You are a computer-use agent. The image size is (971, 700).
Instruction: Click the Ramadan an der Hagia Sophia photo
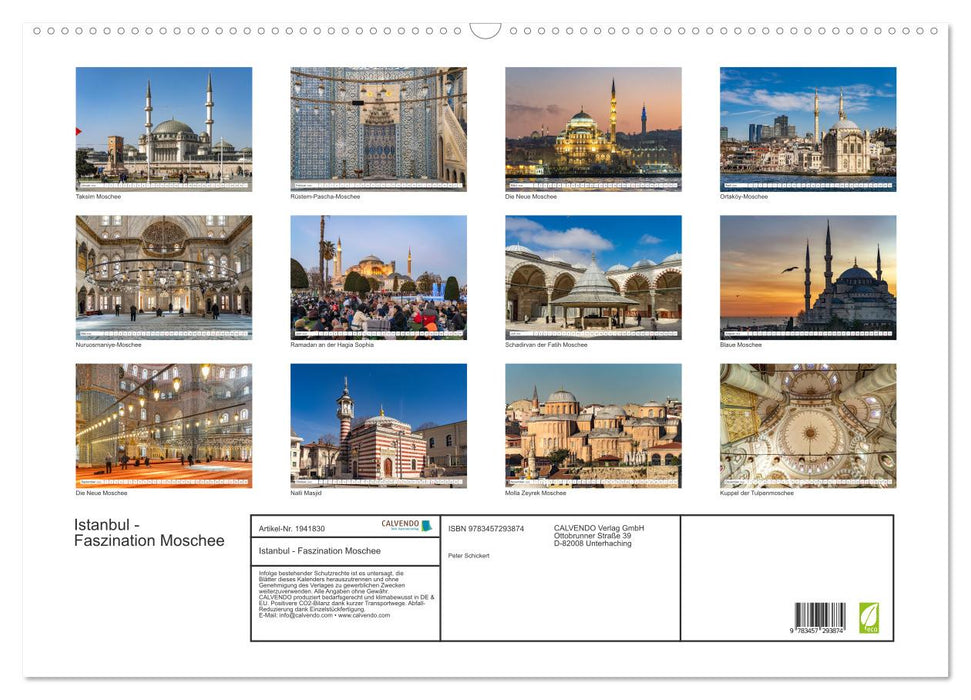tap(378, 275)
